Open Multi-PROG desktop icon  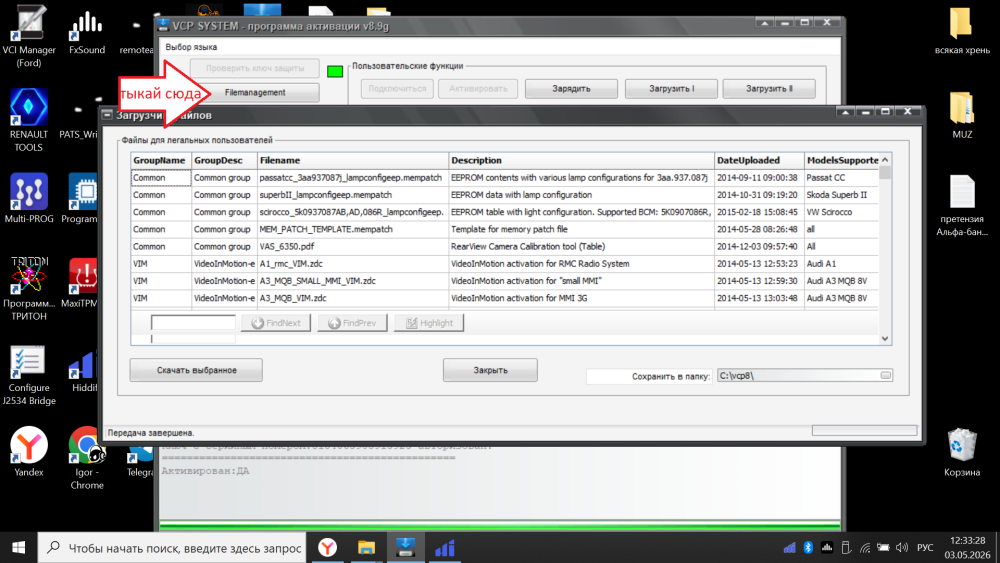click(x=29, y=198)
